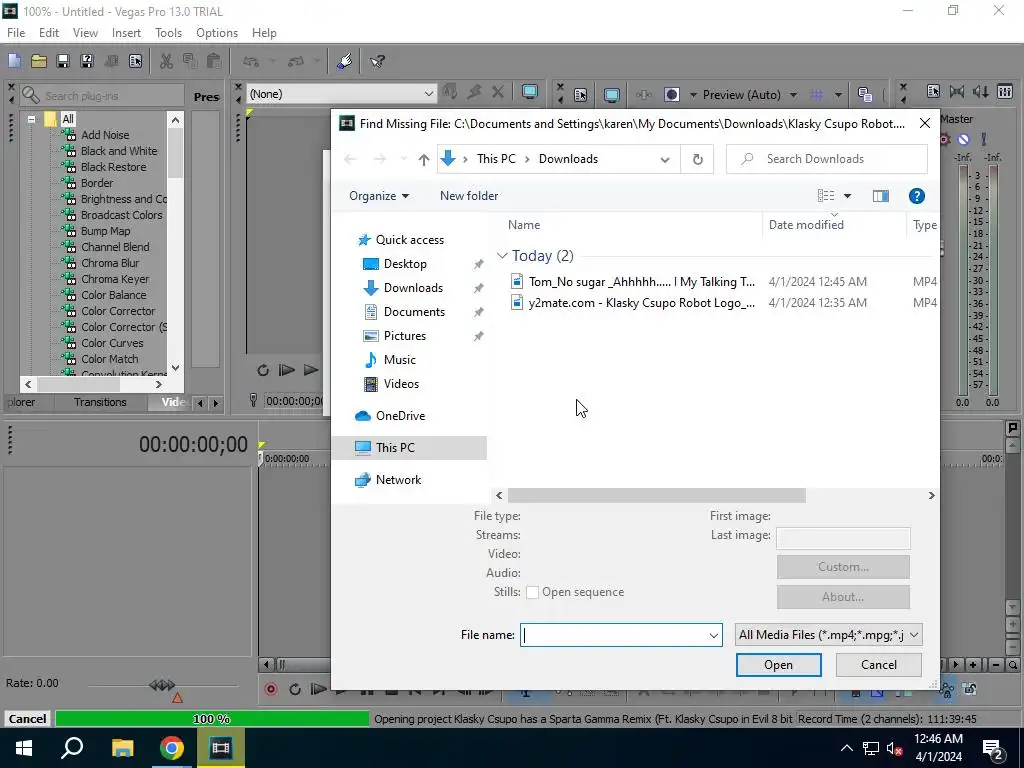Click the Record button in transport bar

click(x=270, y=689)
